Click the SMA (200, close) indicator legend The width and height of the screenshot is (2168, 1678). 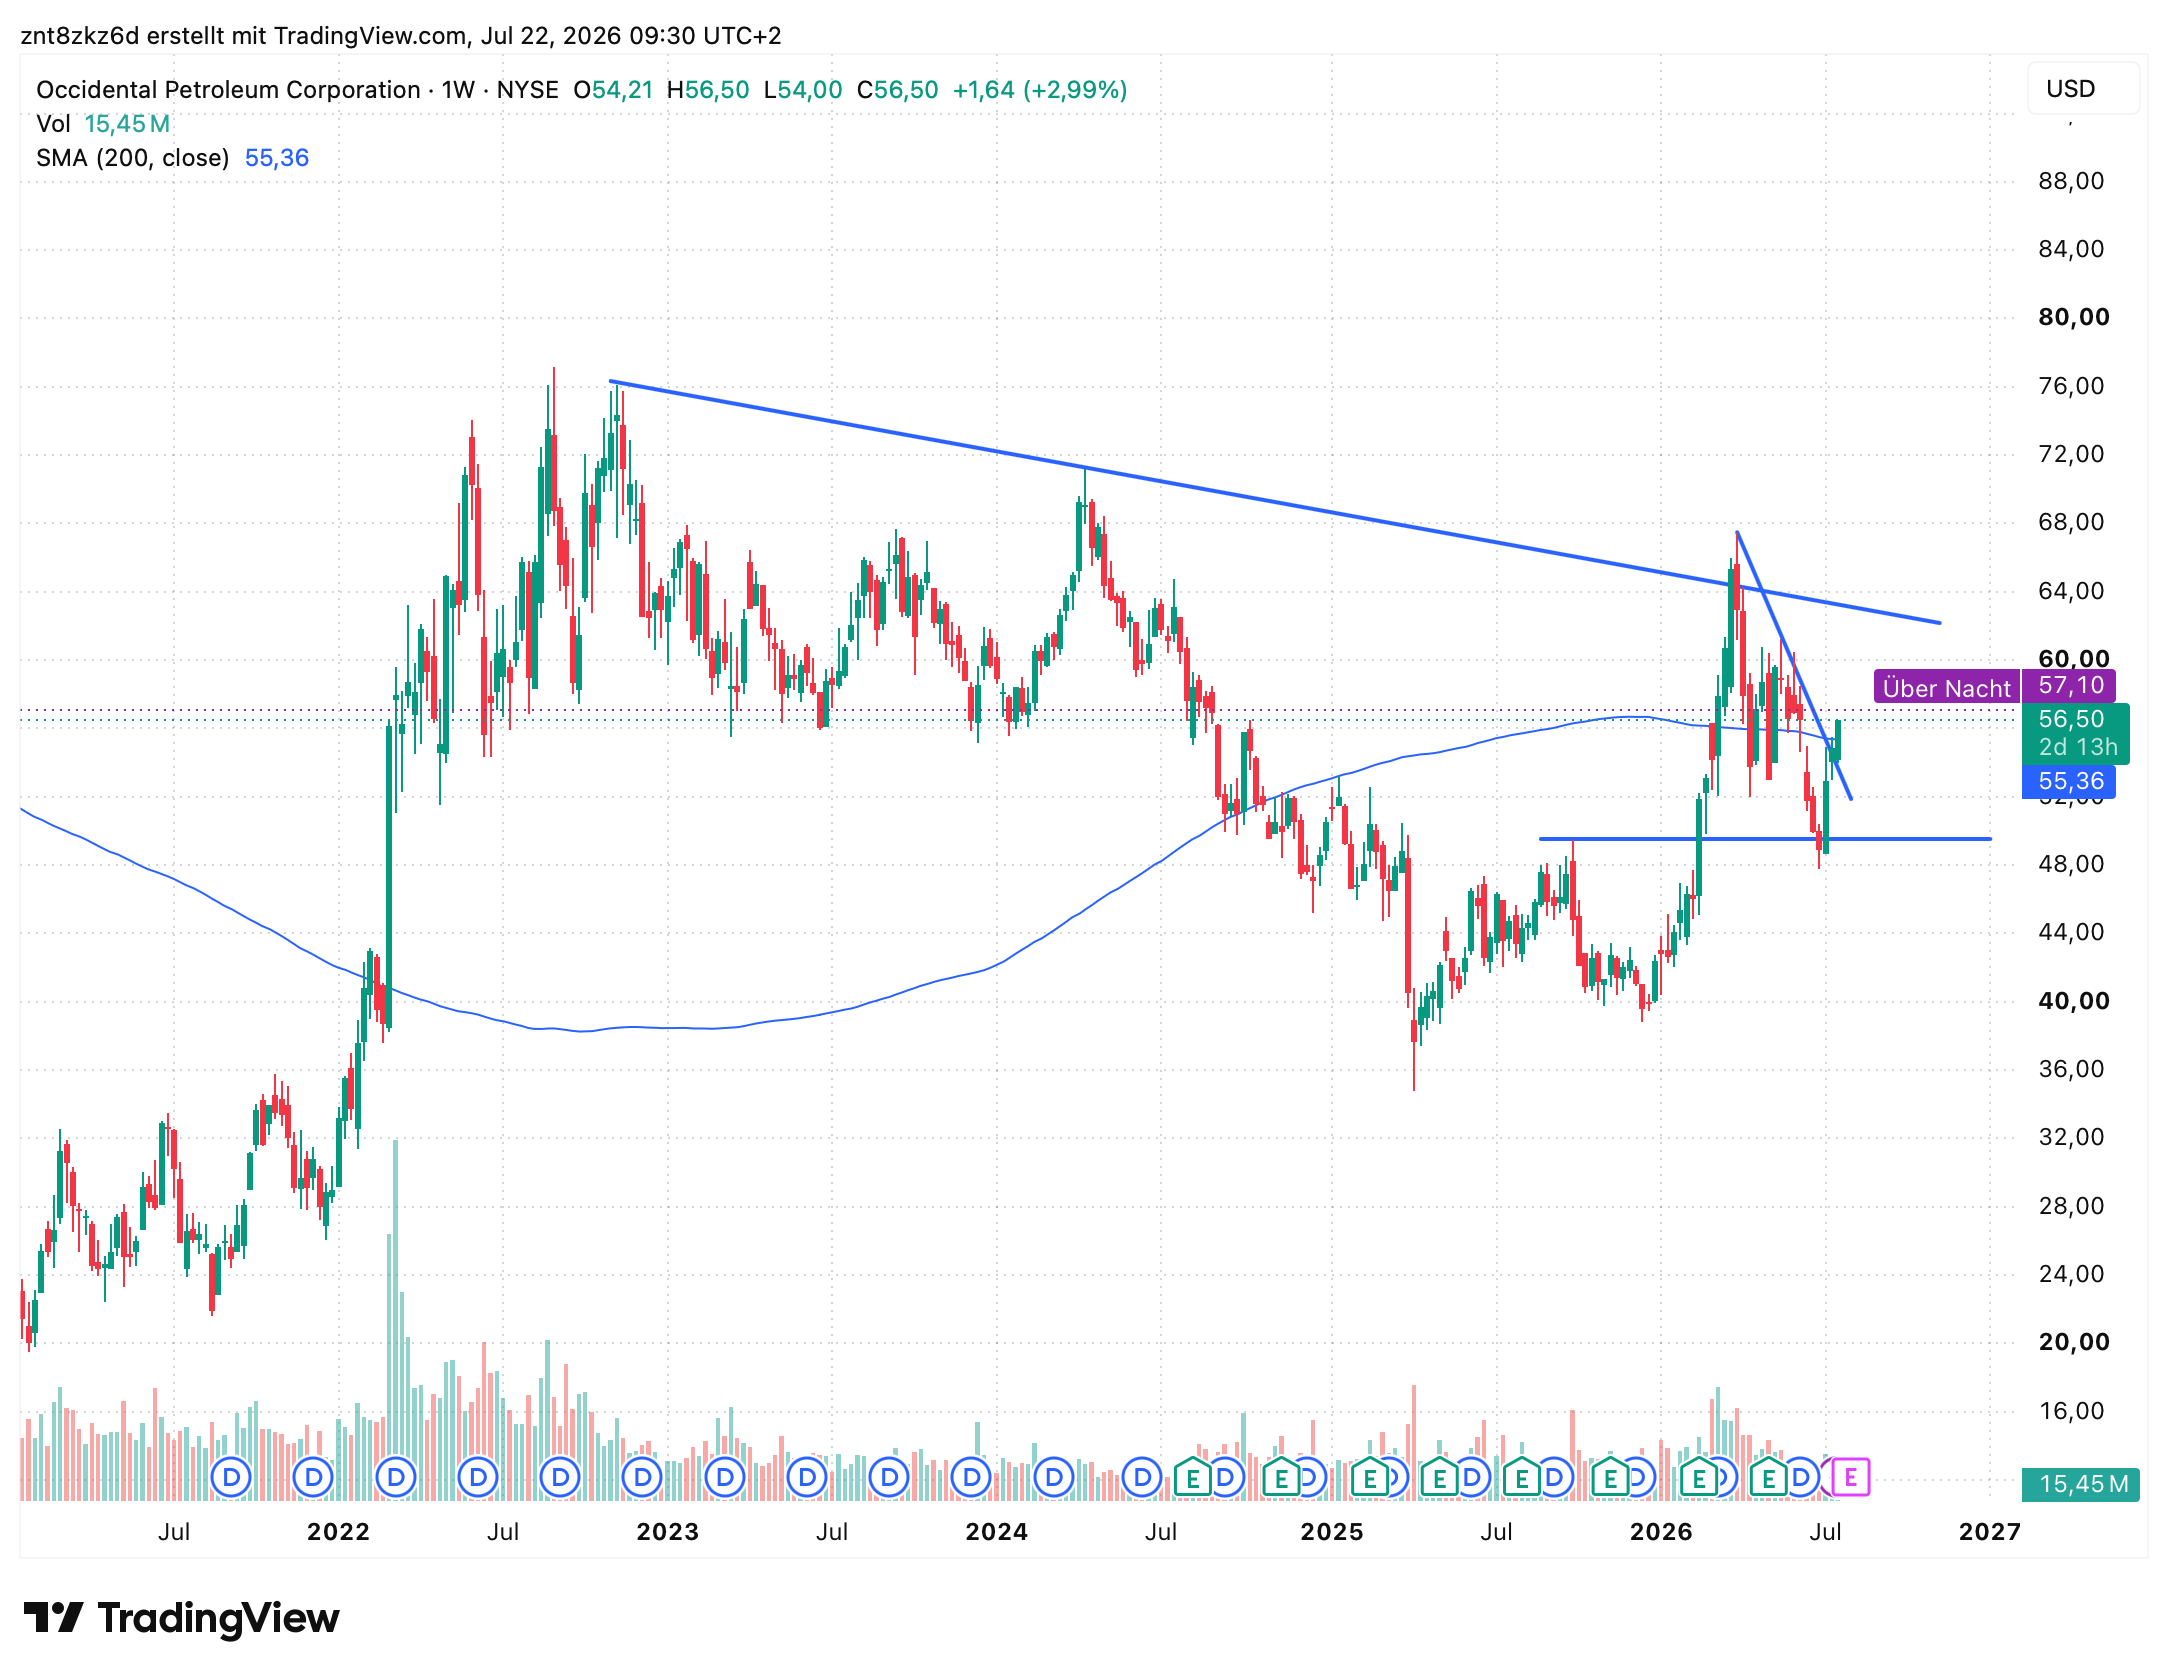(x=133, y=158)
